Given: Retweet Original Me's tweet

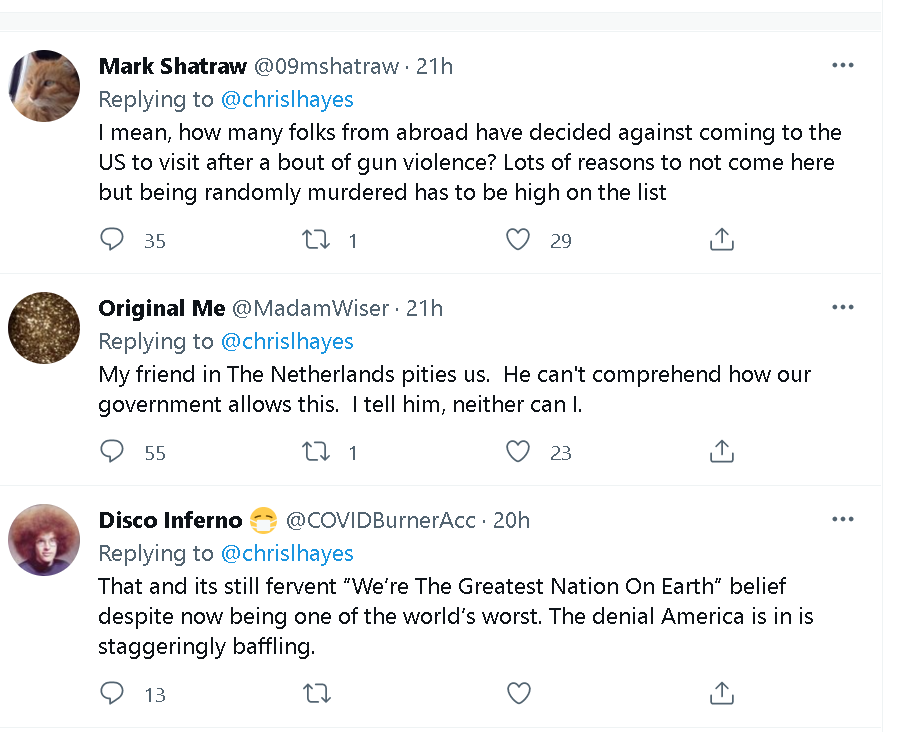Looking at the screenshot, I should click(316, 452).
